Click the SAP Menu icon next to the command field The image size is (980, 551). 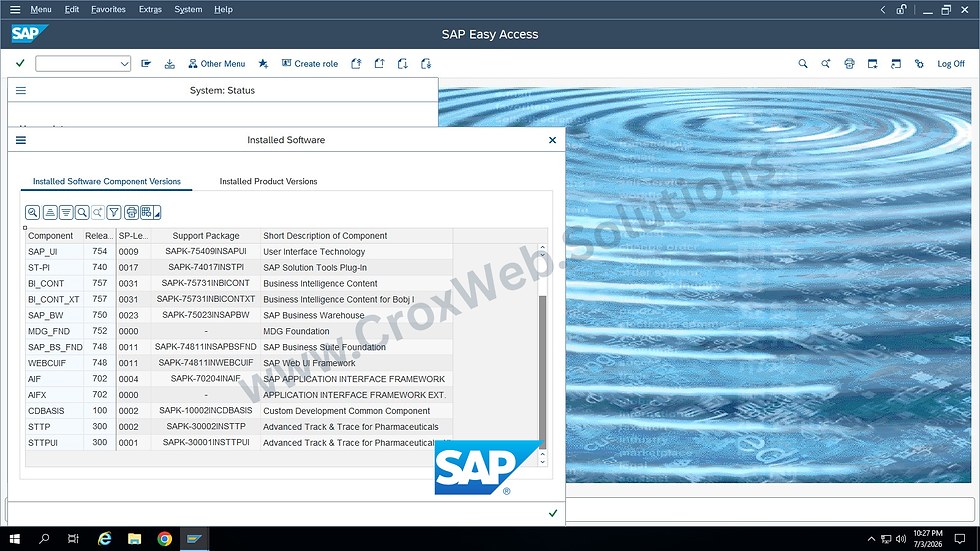146,64
